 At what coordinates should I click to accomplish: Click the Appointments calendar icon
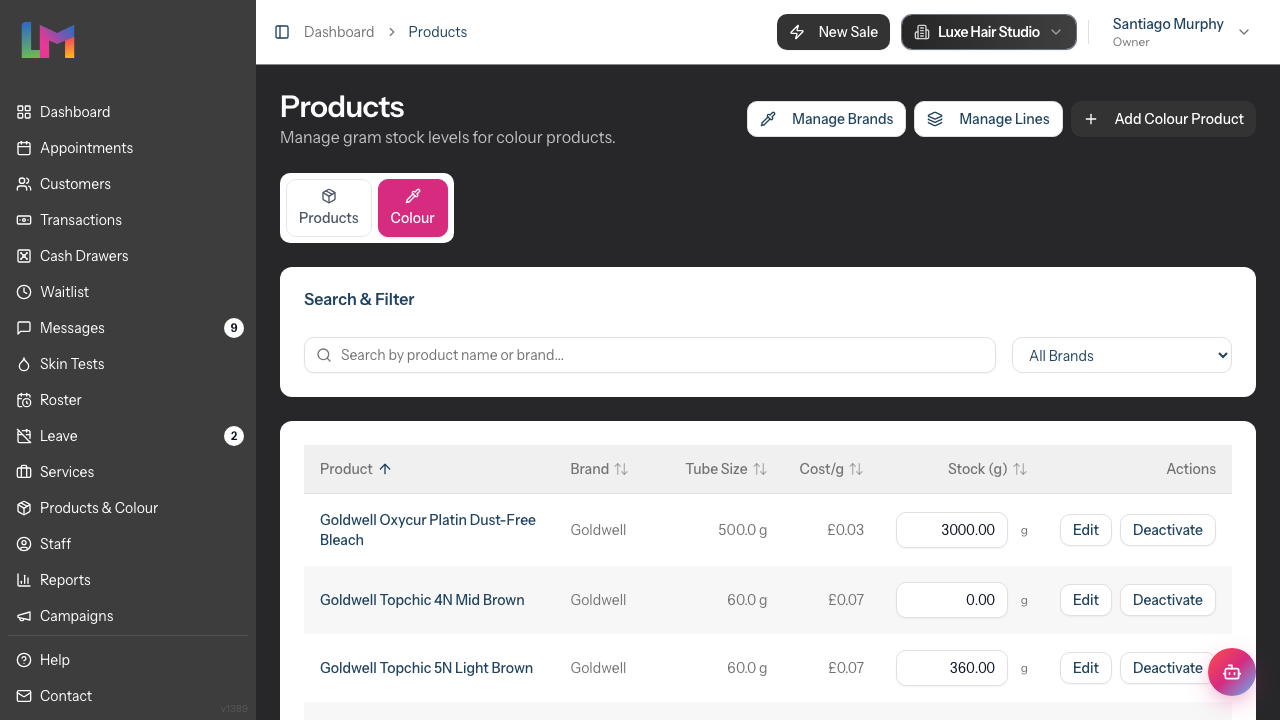pos(24,148)
